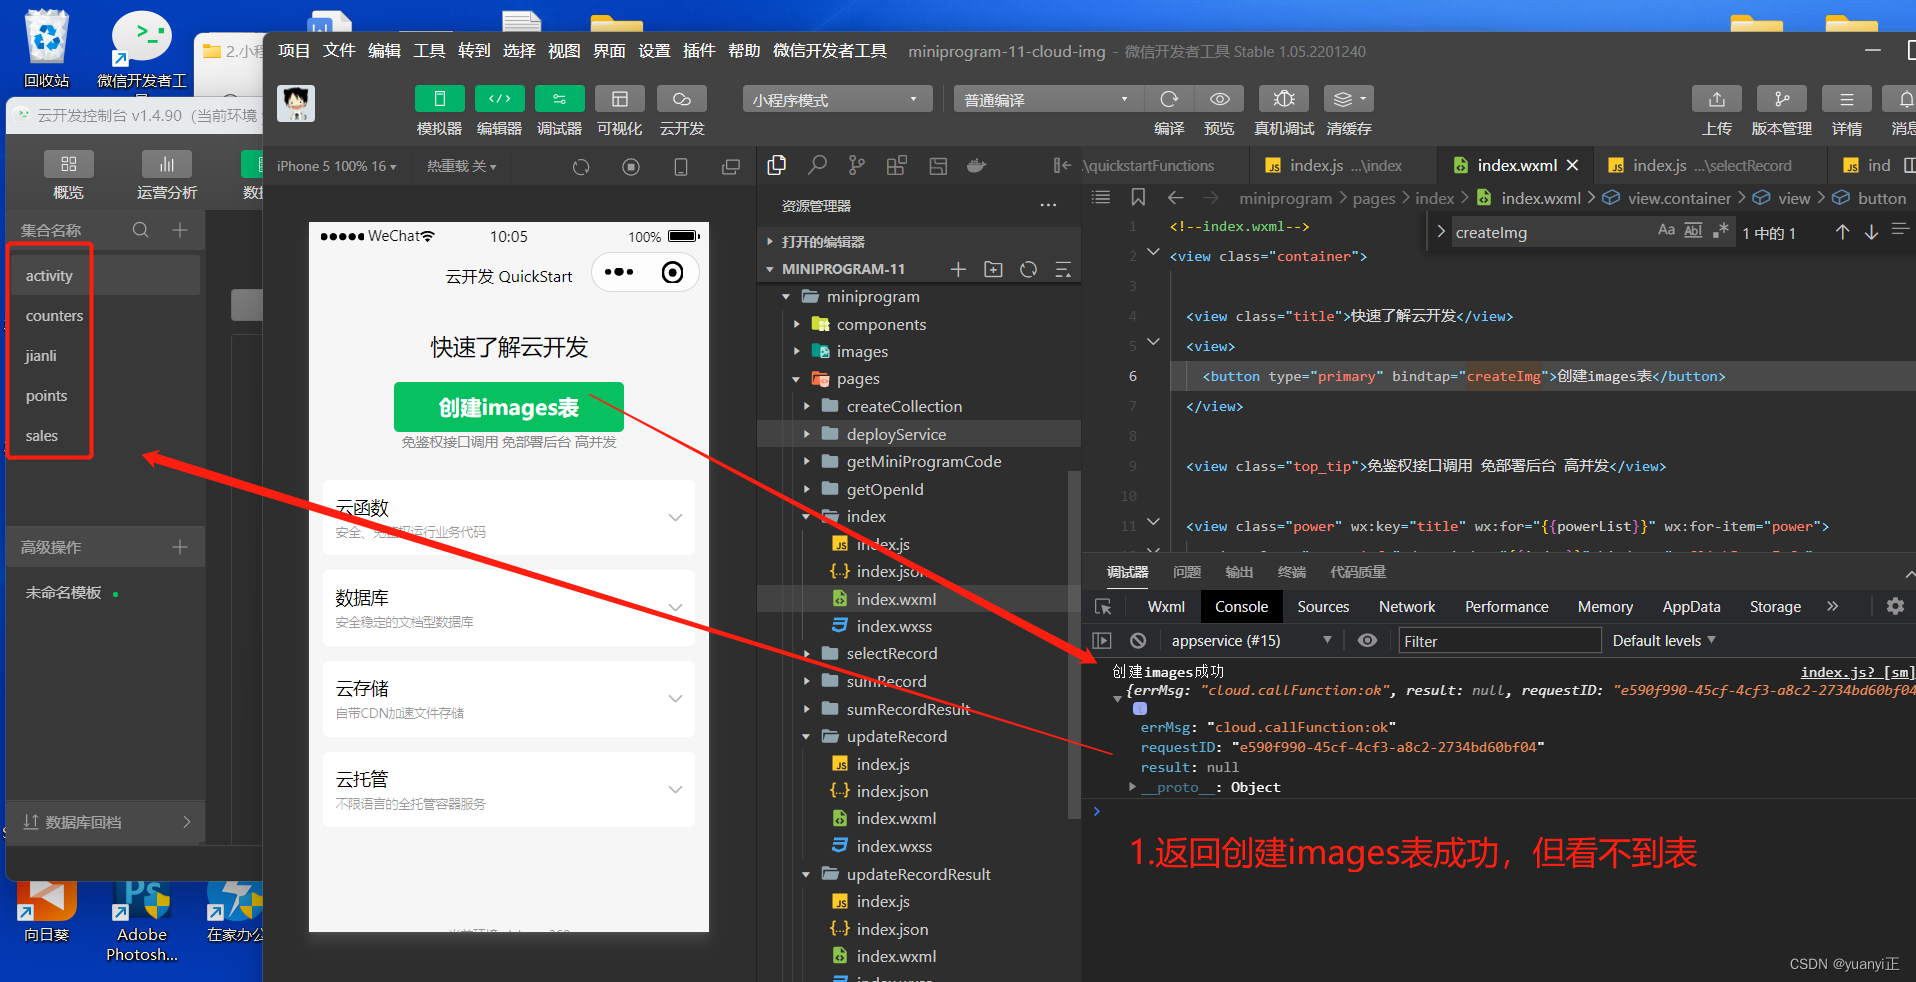Click the compile refresh icon
1916x982 pixels.
pyautogui.click(x=1169, y=98)
